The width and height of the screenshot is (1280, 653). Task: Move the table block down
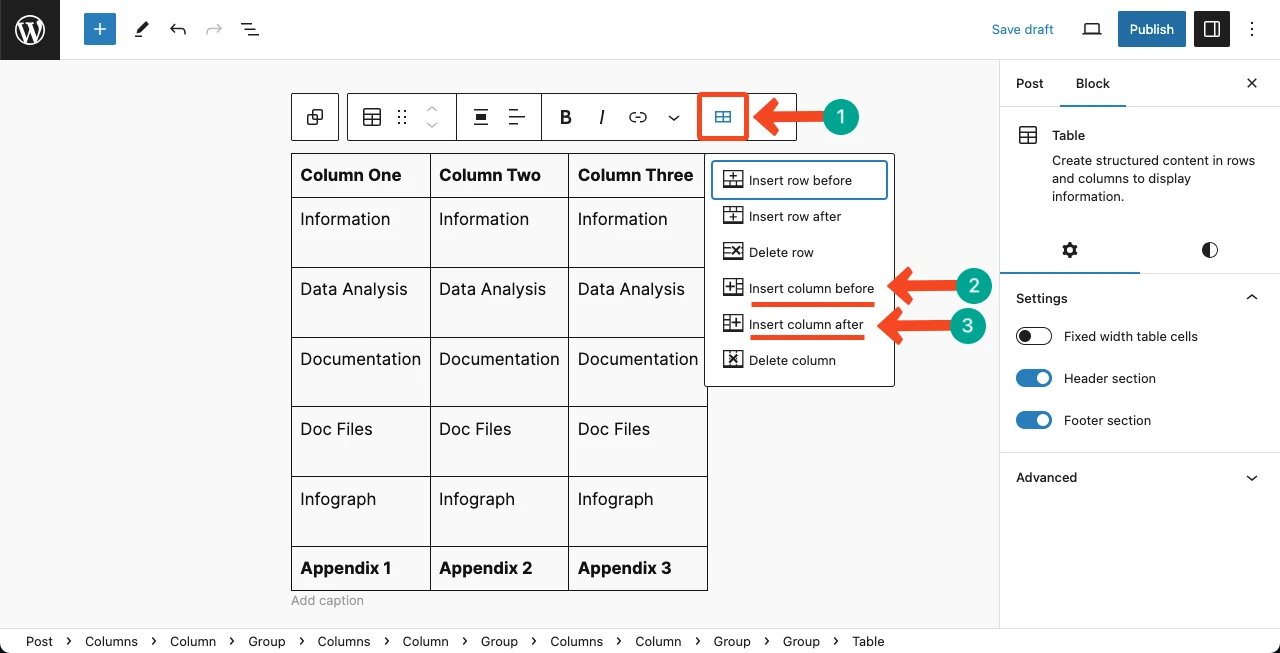click(432, 126)
